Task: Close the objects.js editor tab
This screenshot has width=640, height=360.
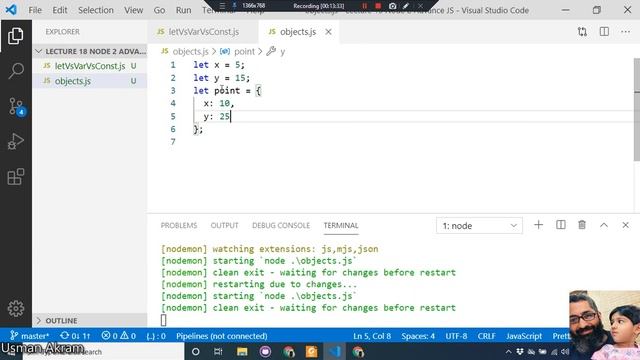Action: pos(328,32)
